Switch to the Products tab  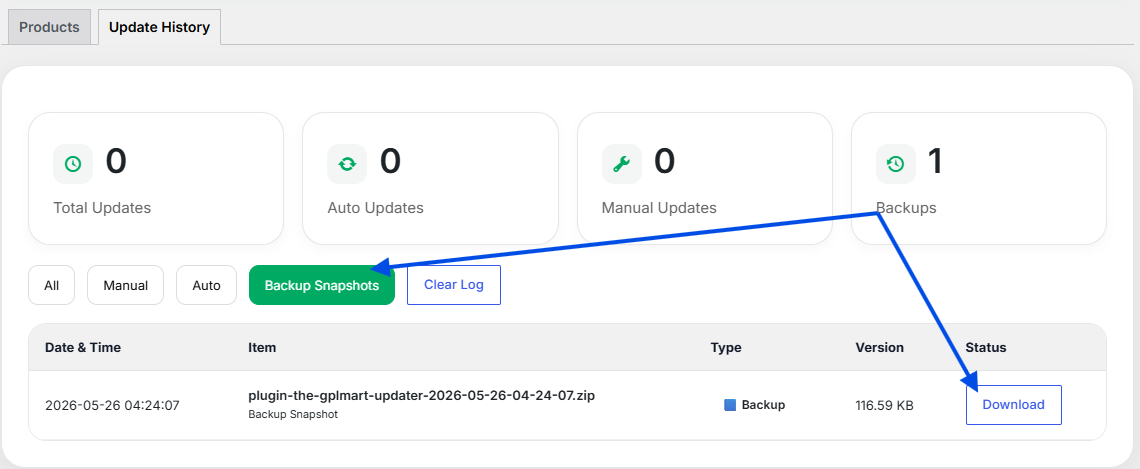(x=49, y=28)
